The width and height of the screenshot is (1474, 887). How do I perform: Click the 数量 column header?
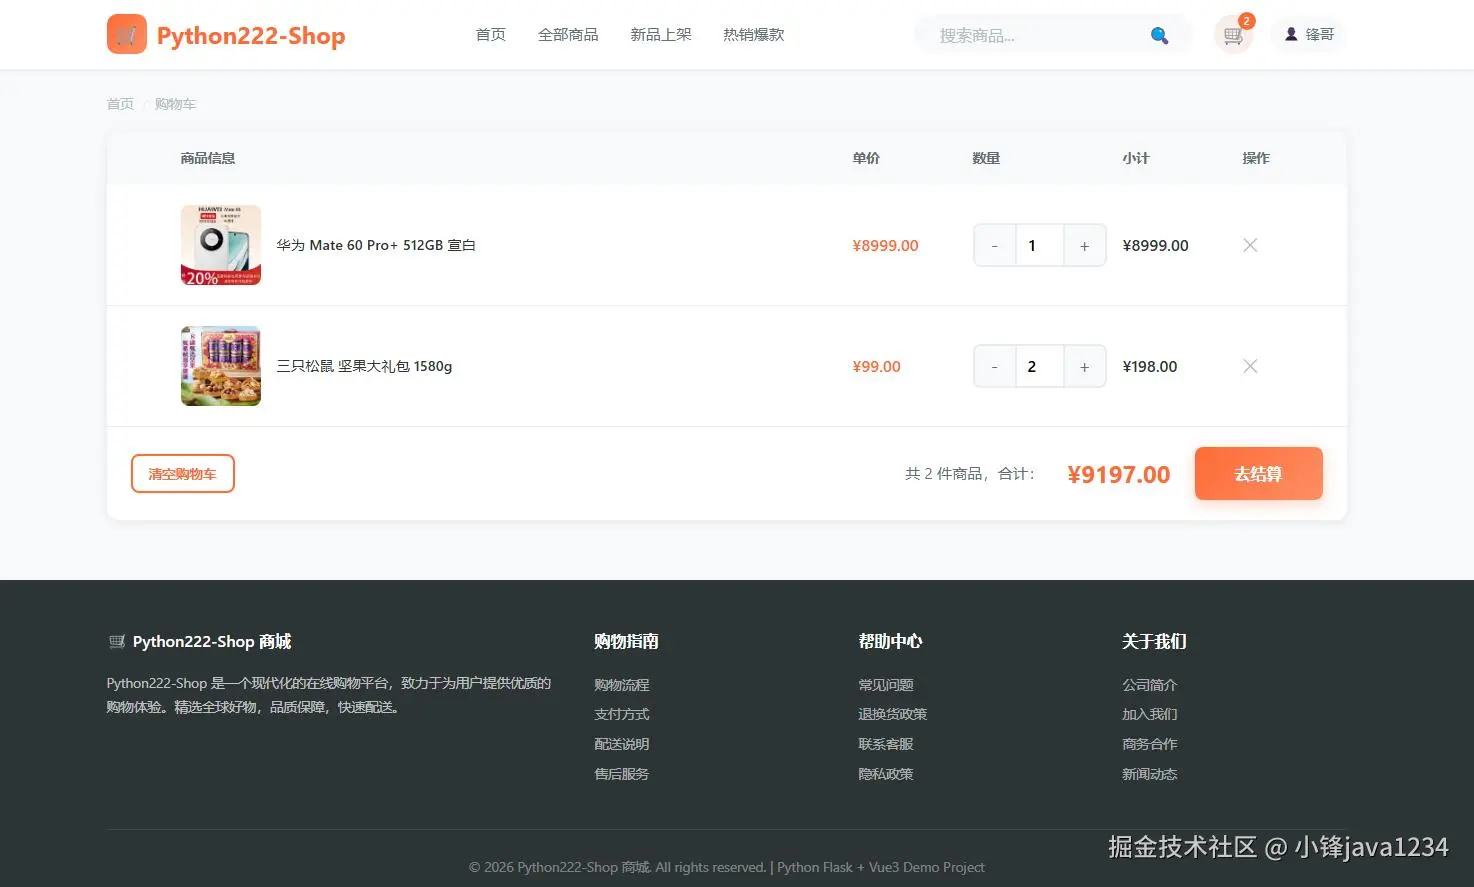coord(986,158)
